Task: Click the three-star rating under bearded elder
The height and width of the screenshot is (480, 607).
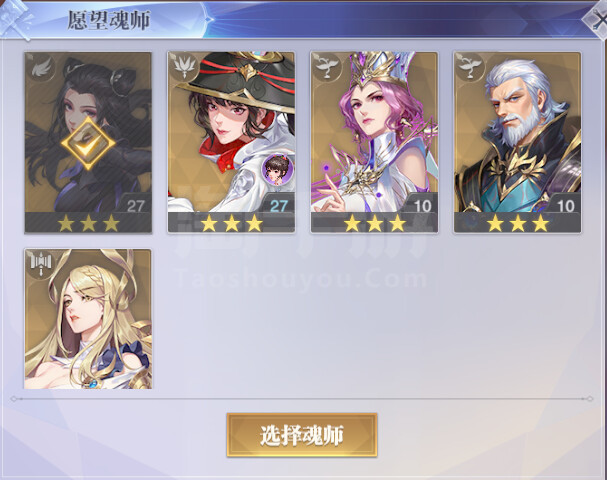Action: pos(518,223)
